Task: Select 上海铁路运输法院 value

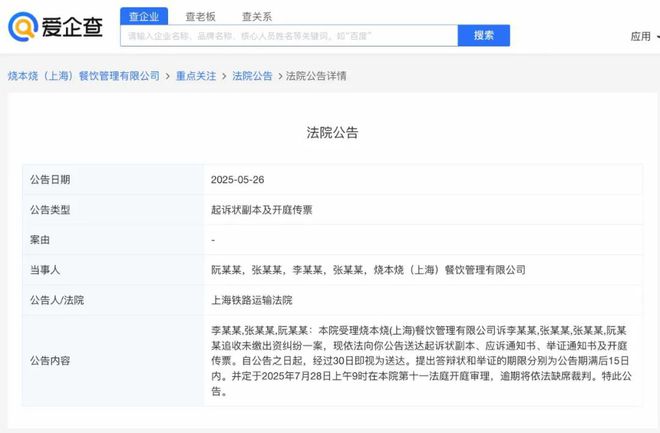Action: (x=251, y=300)
